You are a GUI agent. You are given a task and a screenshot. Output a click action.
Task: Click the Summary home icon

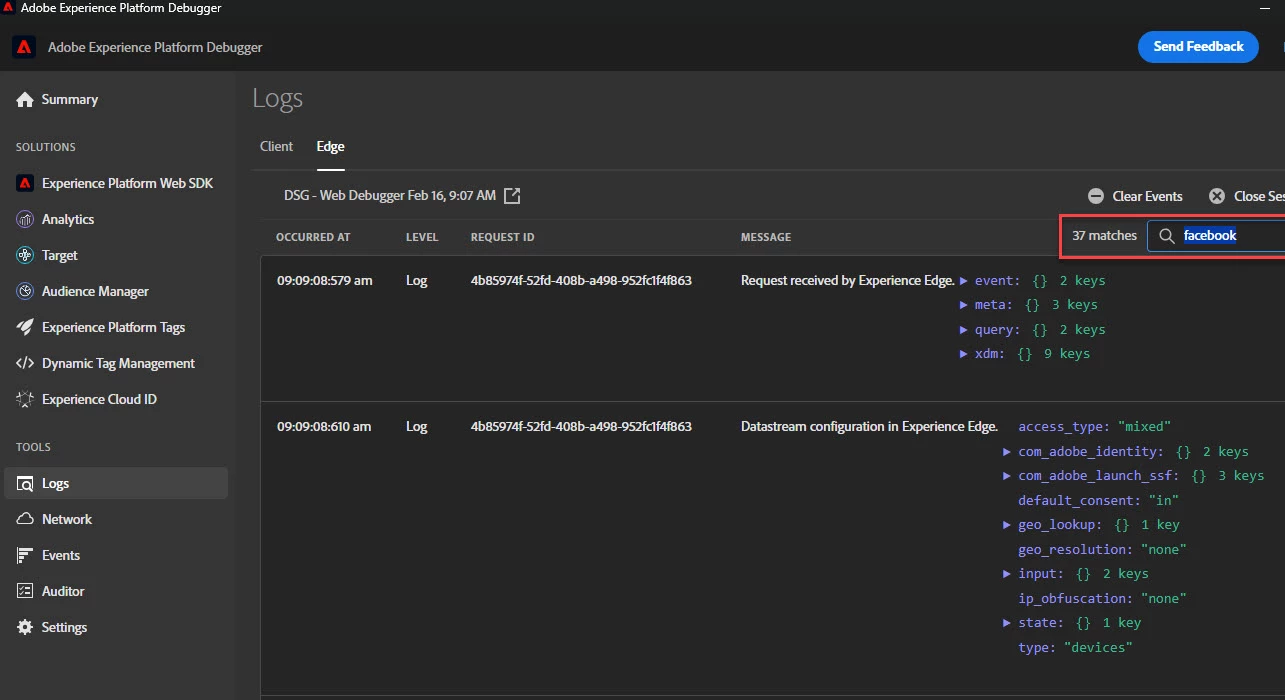click(25, 99)
